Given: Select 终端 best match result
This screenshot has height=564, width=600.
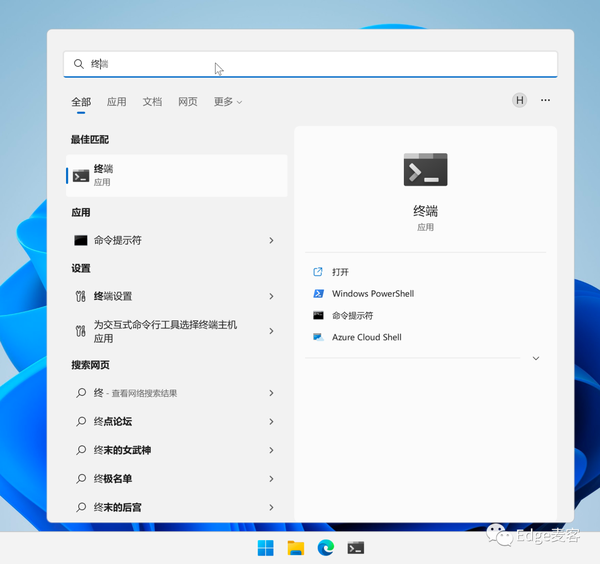Looking at the screenshot, I should (x=177, y=176).
